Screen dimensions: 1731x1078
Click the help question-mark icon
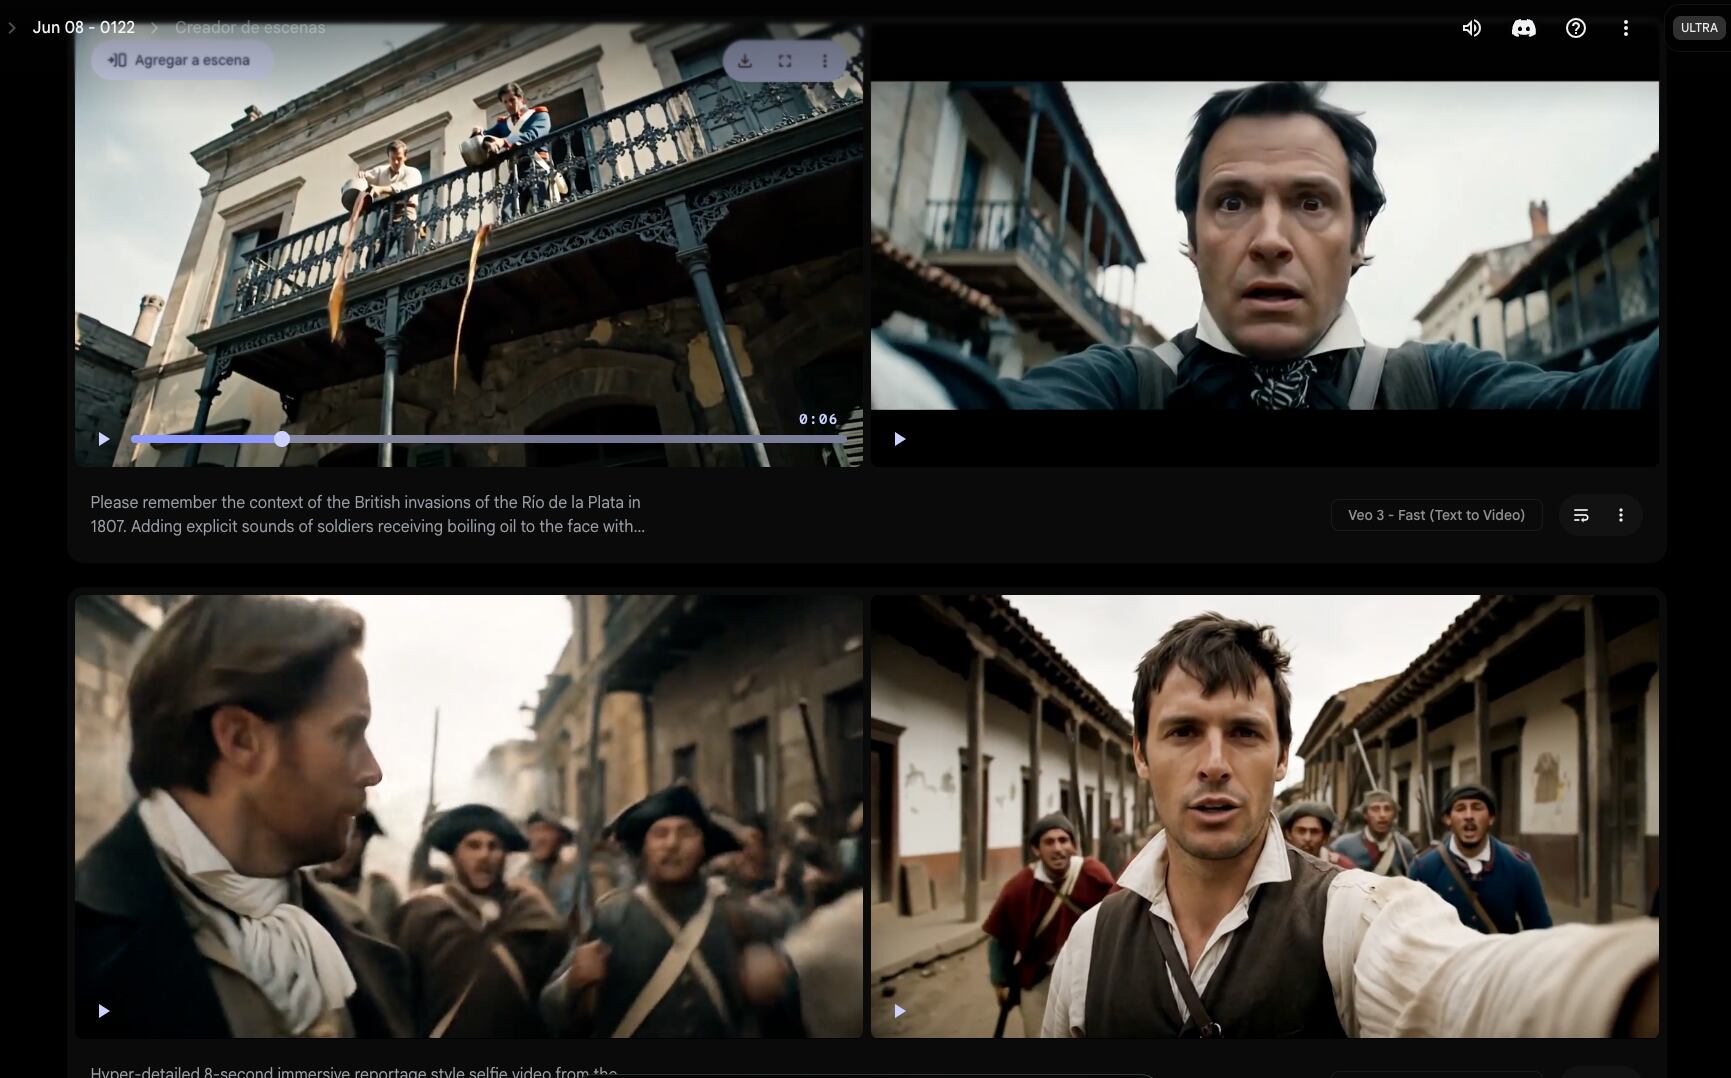point(1576,28)
